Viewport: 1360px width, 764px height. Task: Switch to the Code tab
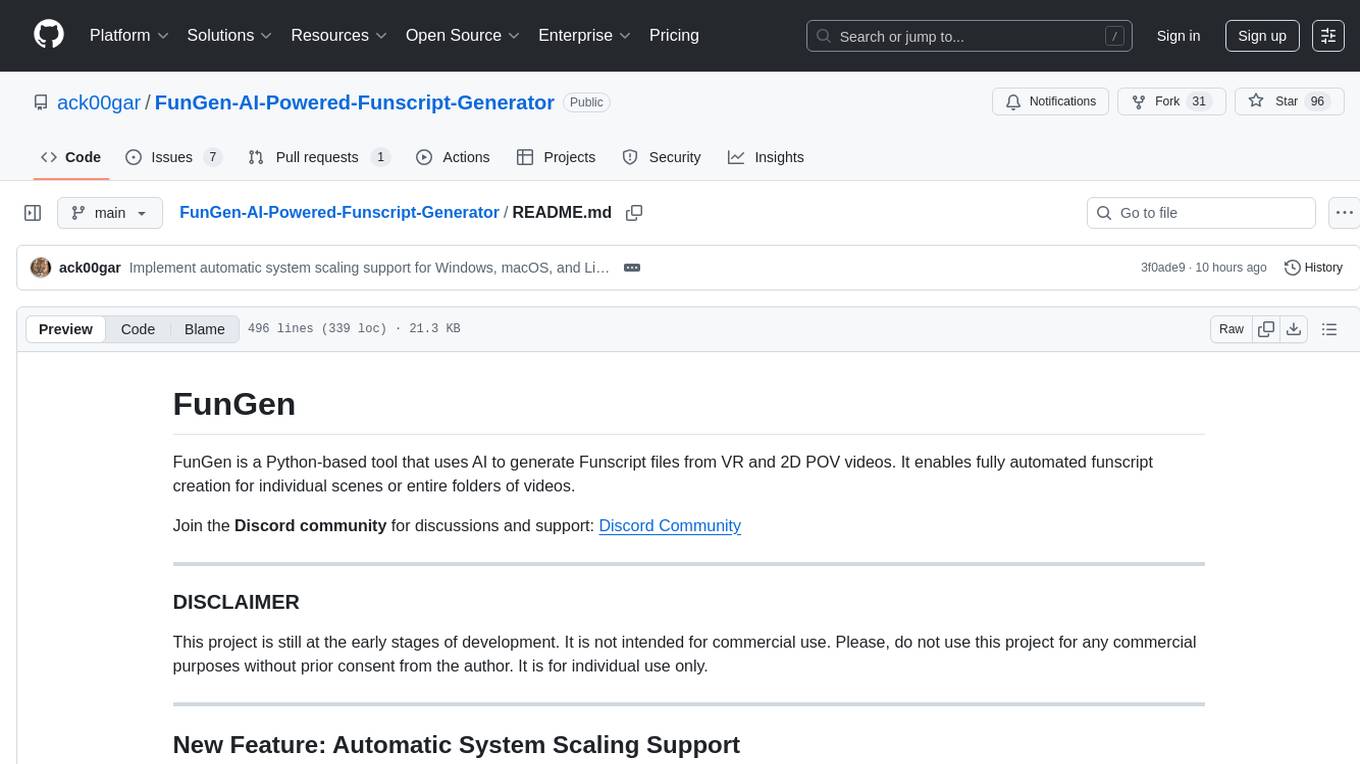click(x=71, y=157)
